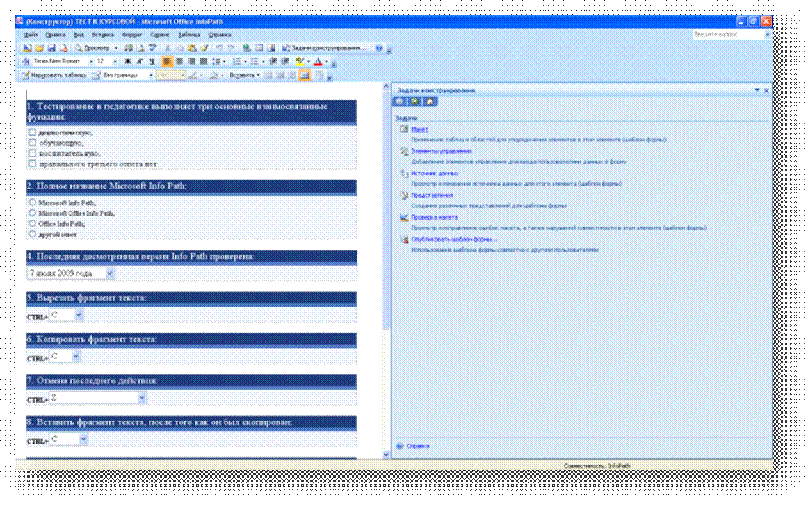
Task: Check the 'воспитательную' checkbox
Action: [x=32, y=153]
